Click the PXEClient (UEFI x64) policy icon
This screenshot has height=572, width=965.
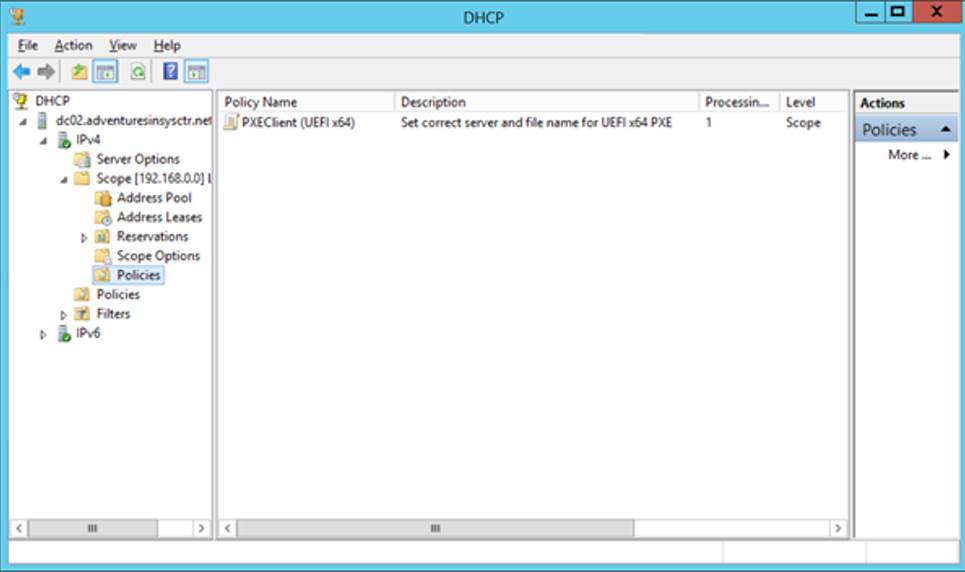[231, 122]
